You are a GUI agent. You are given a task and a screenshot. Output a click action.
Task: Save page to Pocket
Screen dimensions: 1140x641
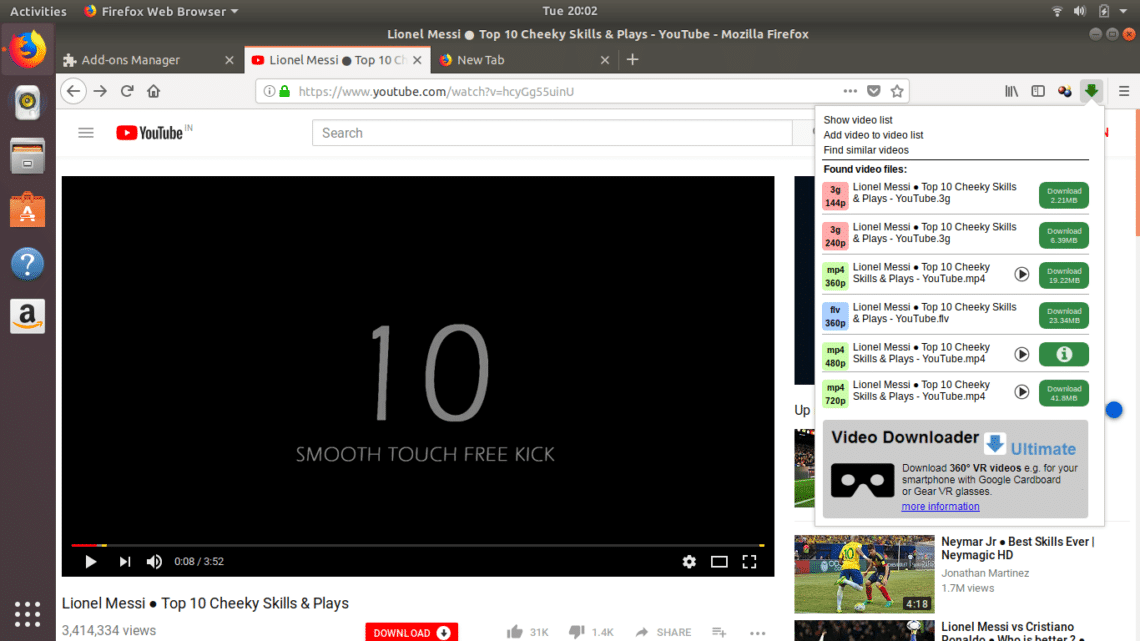coord(874,91)
